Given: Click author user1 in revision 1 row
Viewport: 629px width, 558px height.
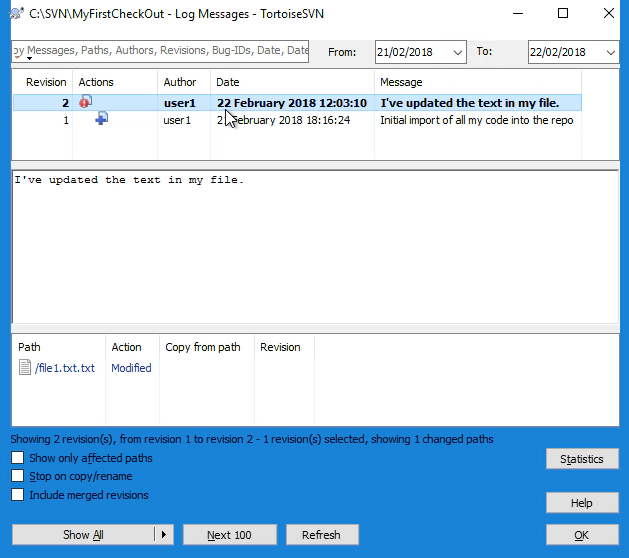Looking at the screenshot, I should [177, 120].
